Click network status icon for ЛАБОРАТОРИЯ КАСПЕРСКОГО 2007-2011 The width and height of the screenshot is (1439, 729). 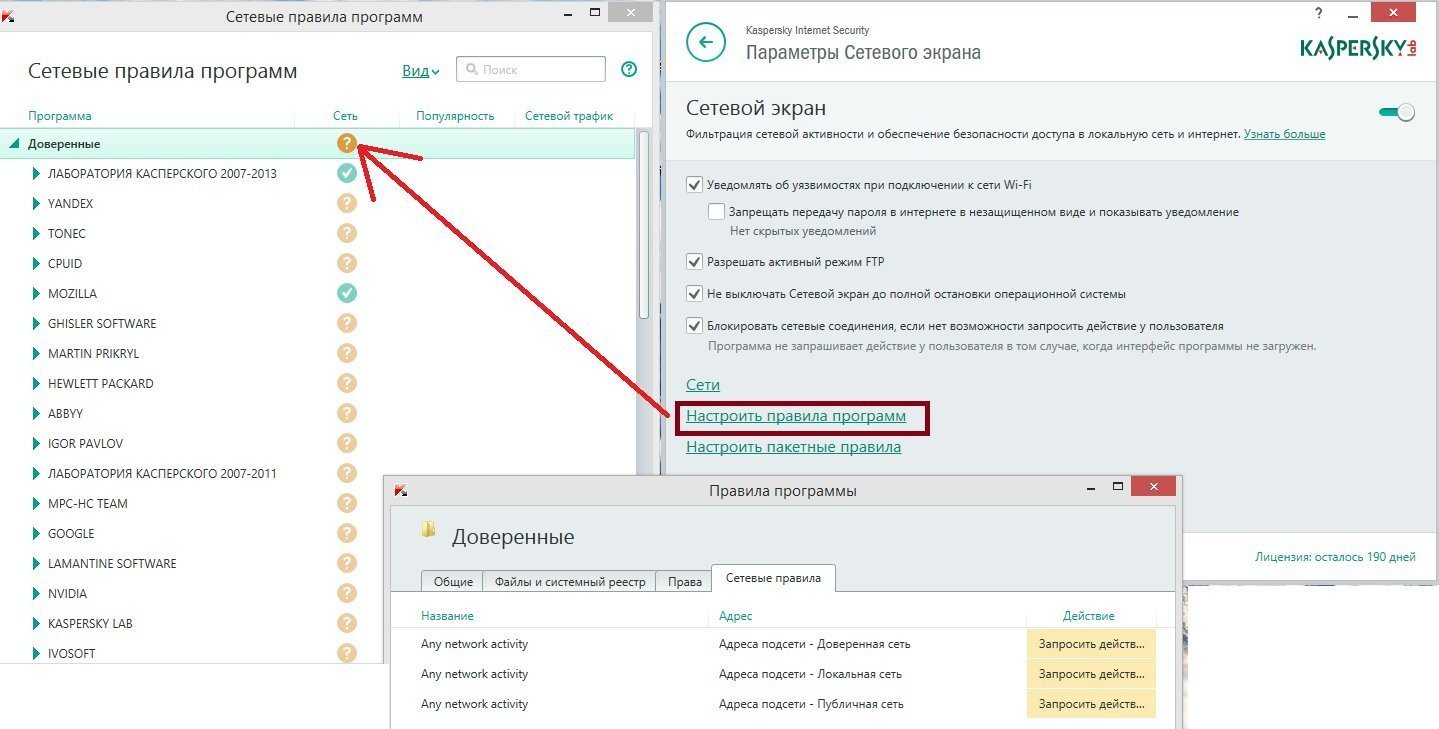[x=346, y=473]
